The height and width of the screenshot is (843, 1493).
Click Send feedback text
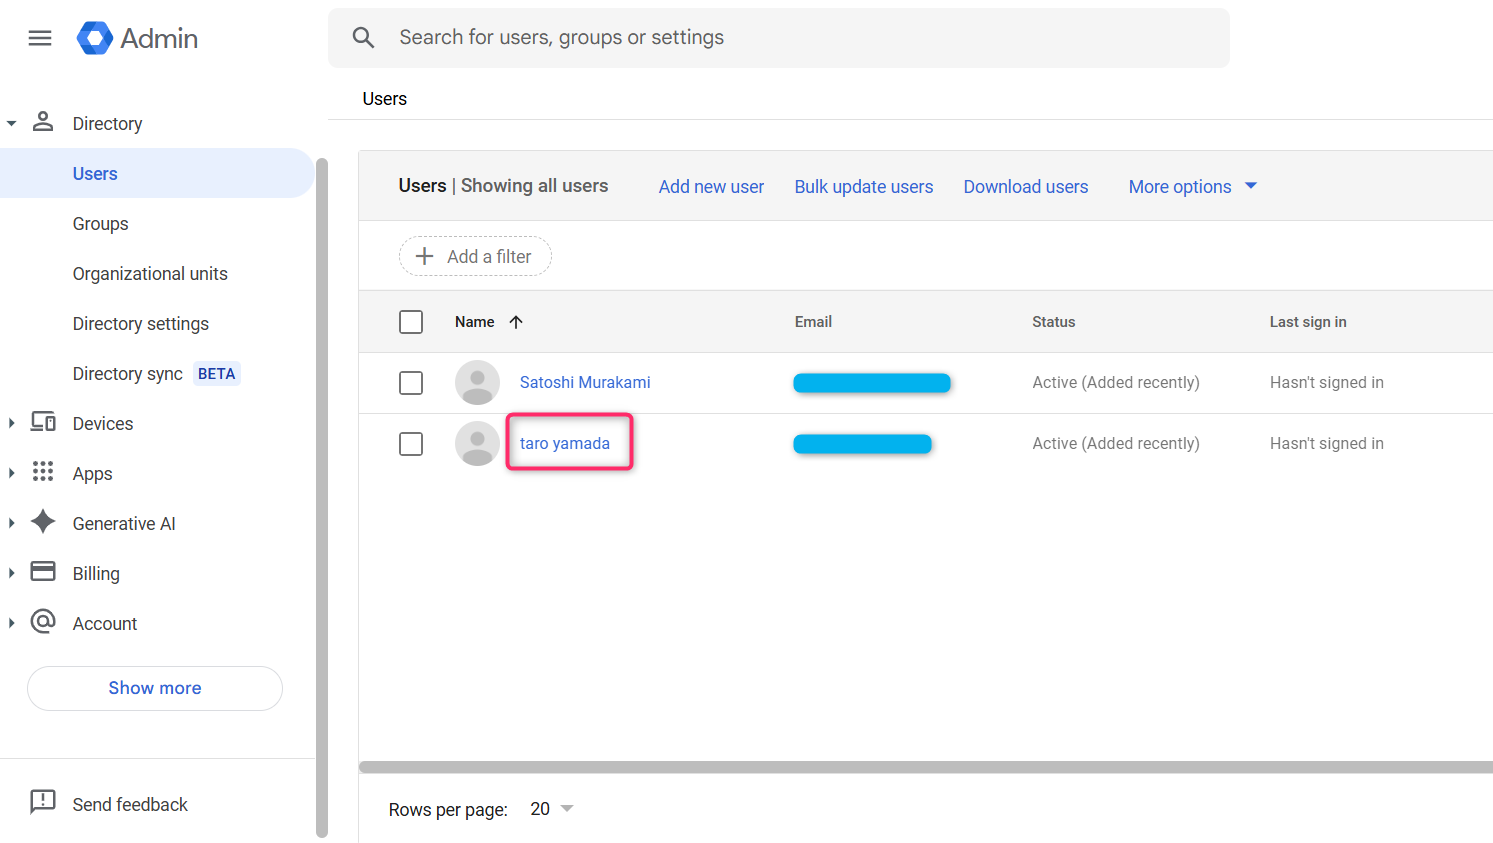point(130,805)
